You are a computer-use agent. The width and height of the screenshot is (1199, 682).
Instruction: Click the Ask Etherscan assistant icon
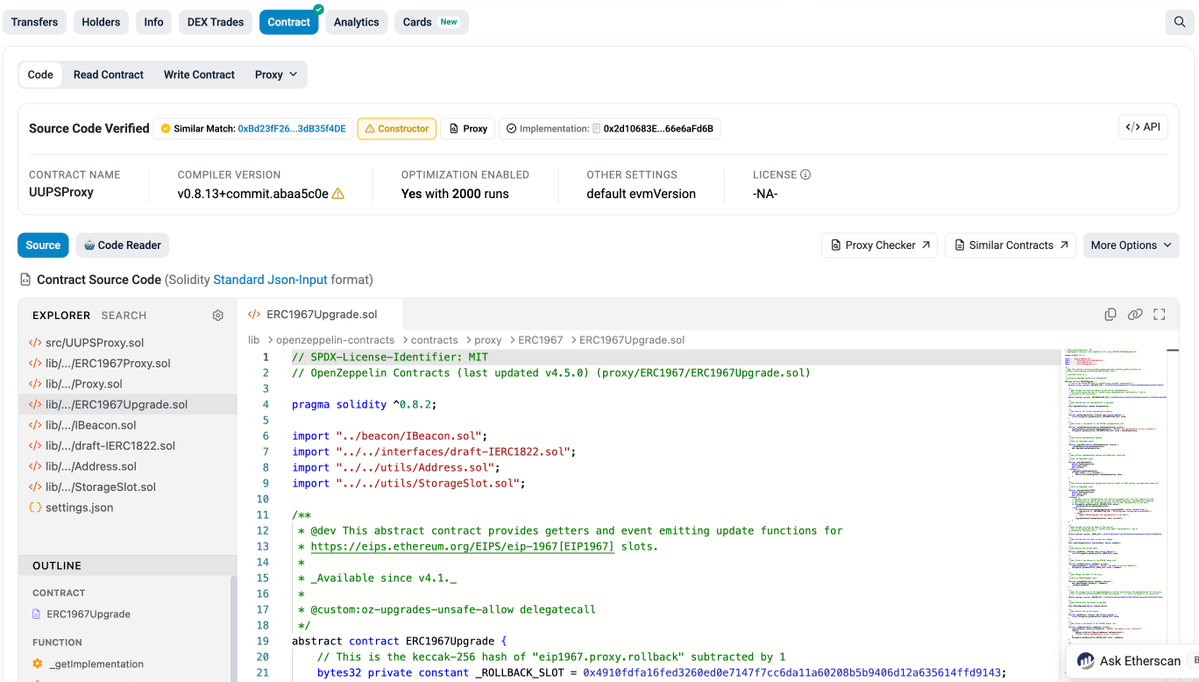1086,661
